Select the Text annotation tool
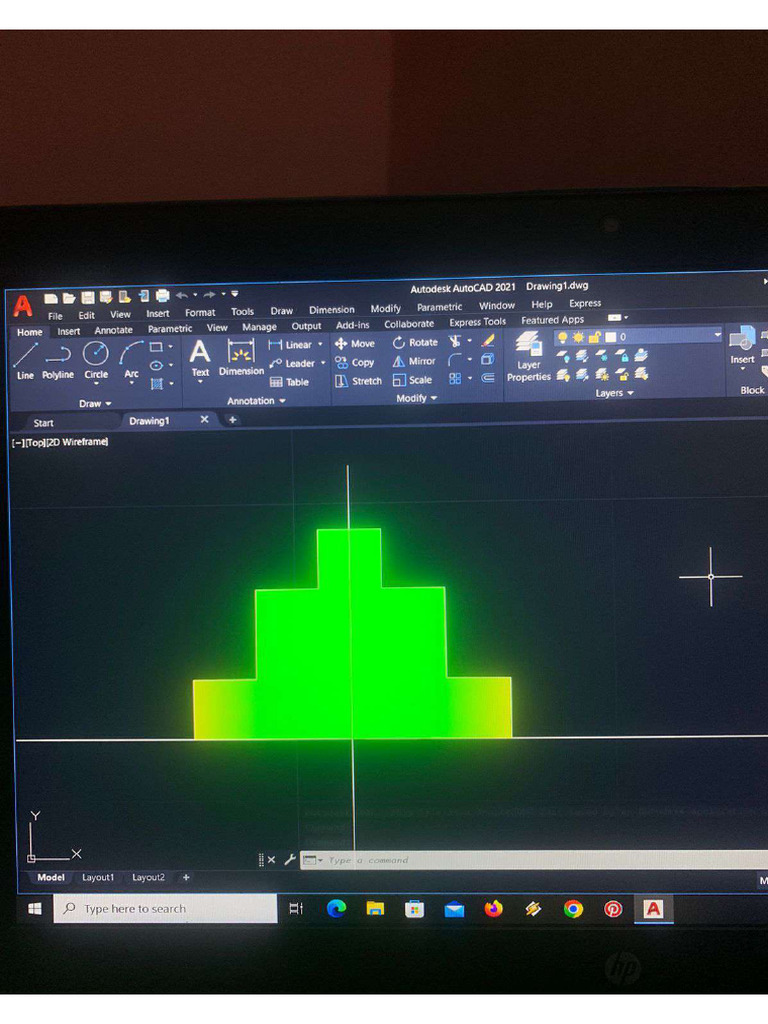 (x=200, y=358)
